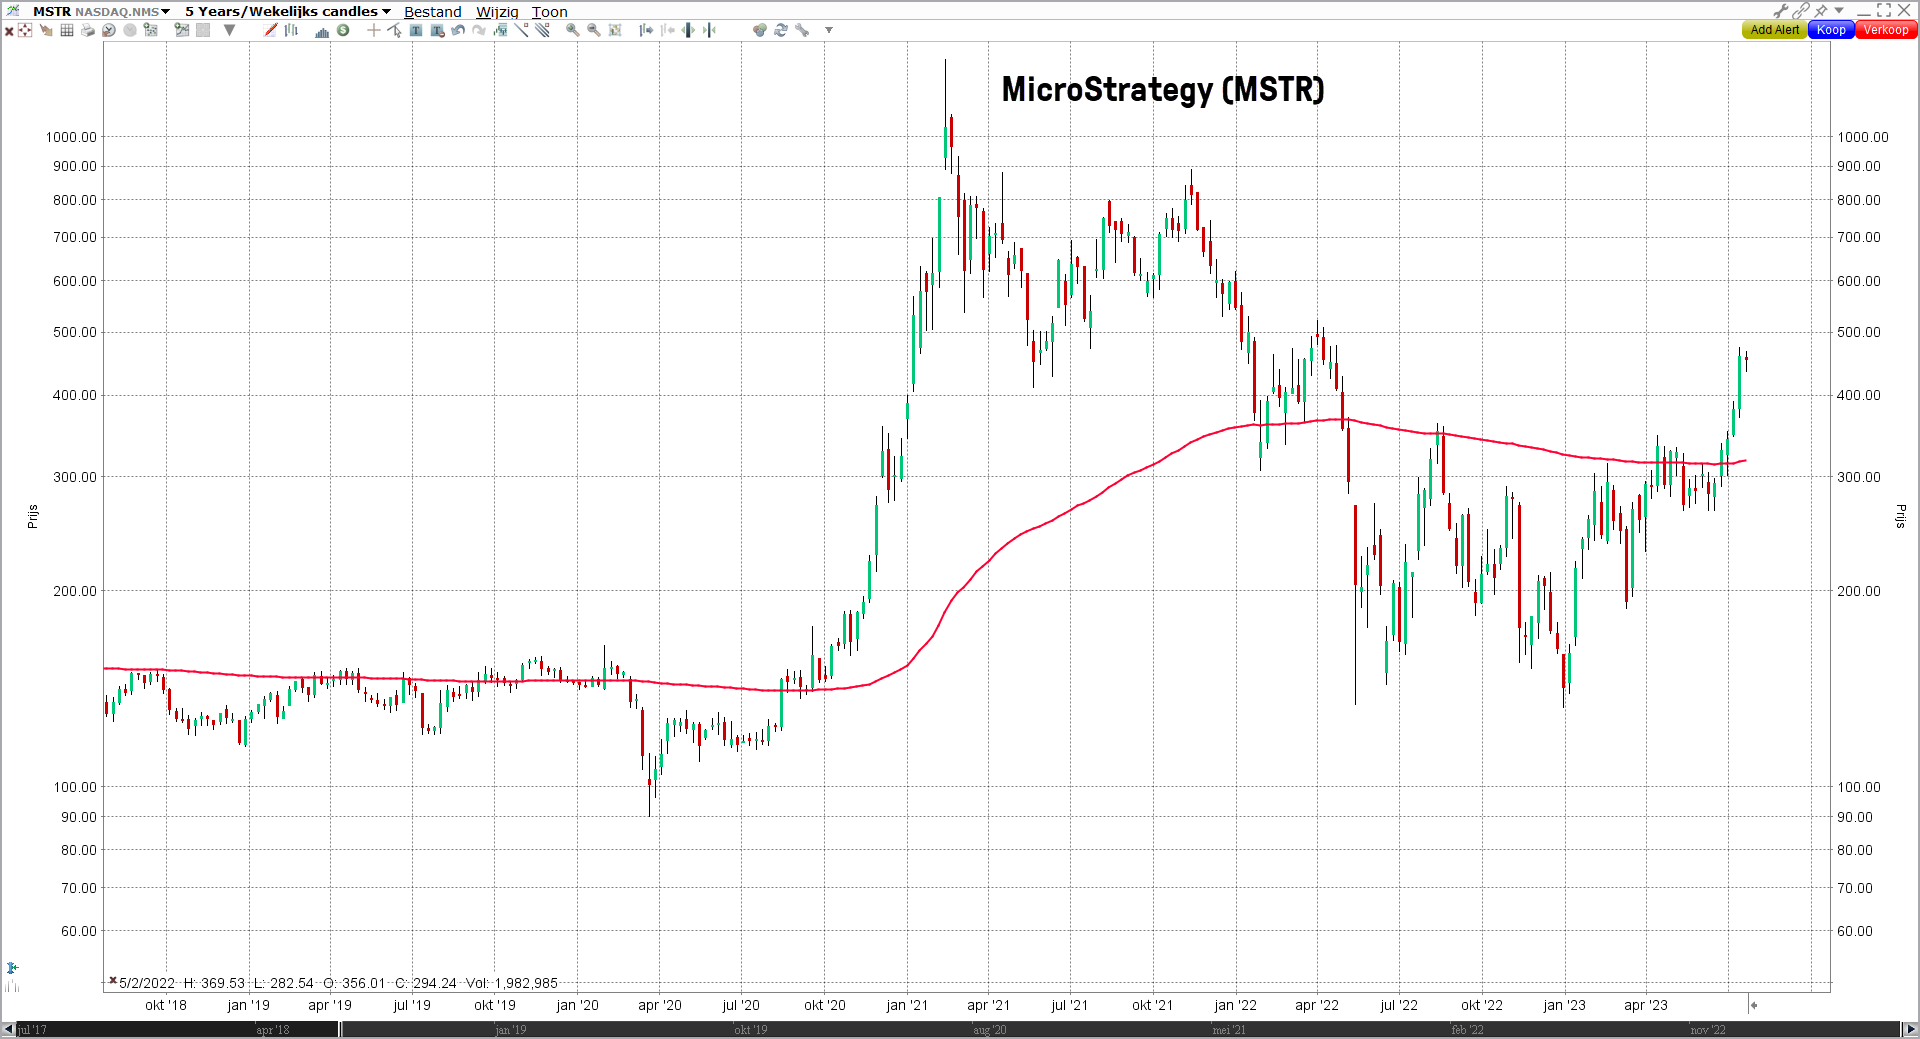Image resolution: width=1920 pixels, height=1039 pixels.
Task: Click the refresh arrows icon in toolbar
Action: click(781, 30)
